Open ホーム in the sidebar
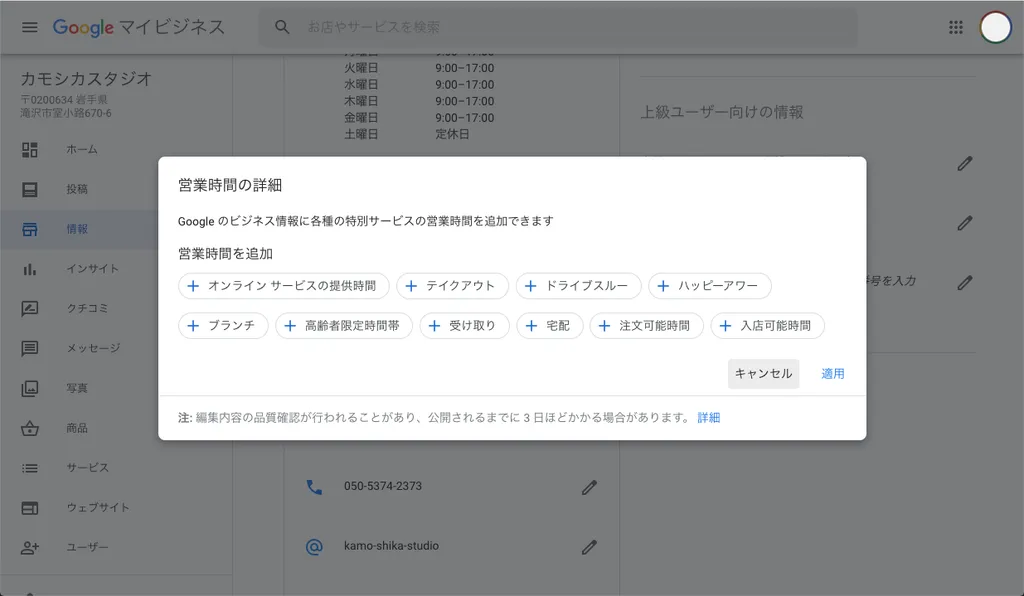1024x596 pixels. pos(82,149)
